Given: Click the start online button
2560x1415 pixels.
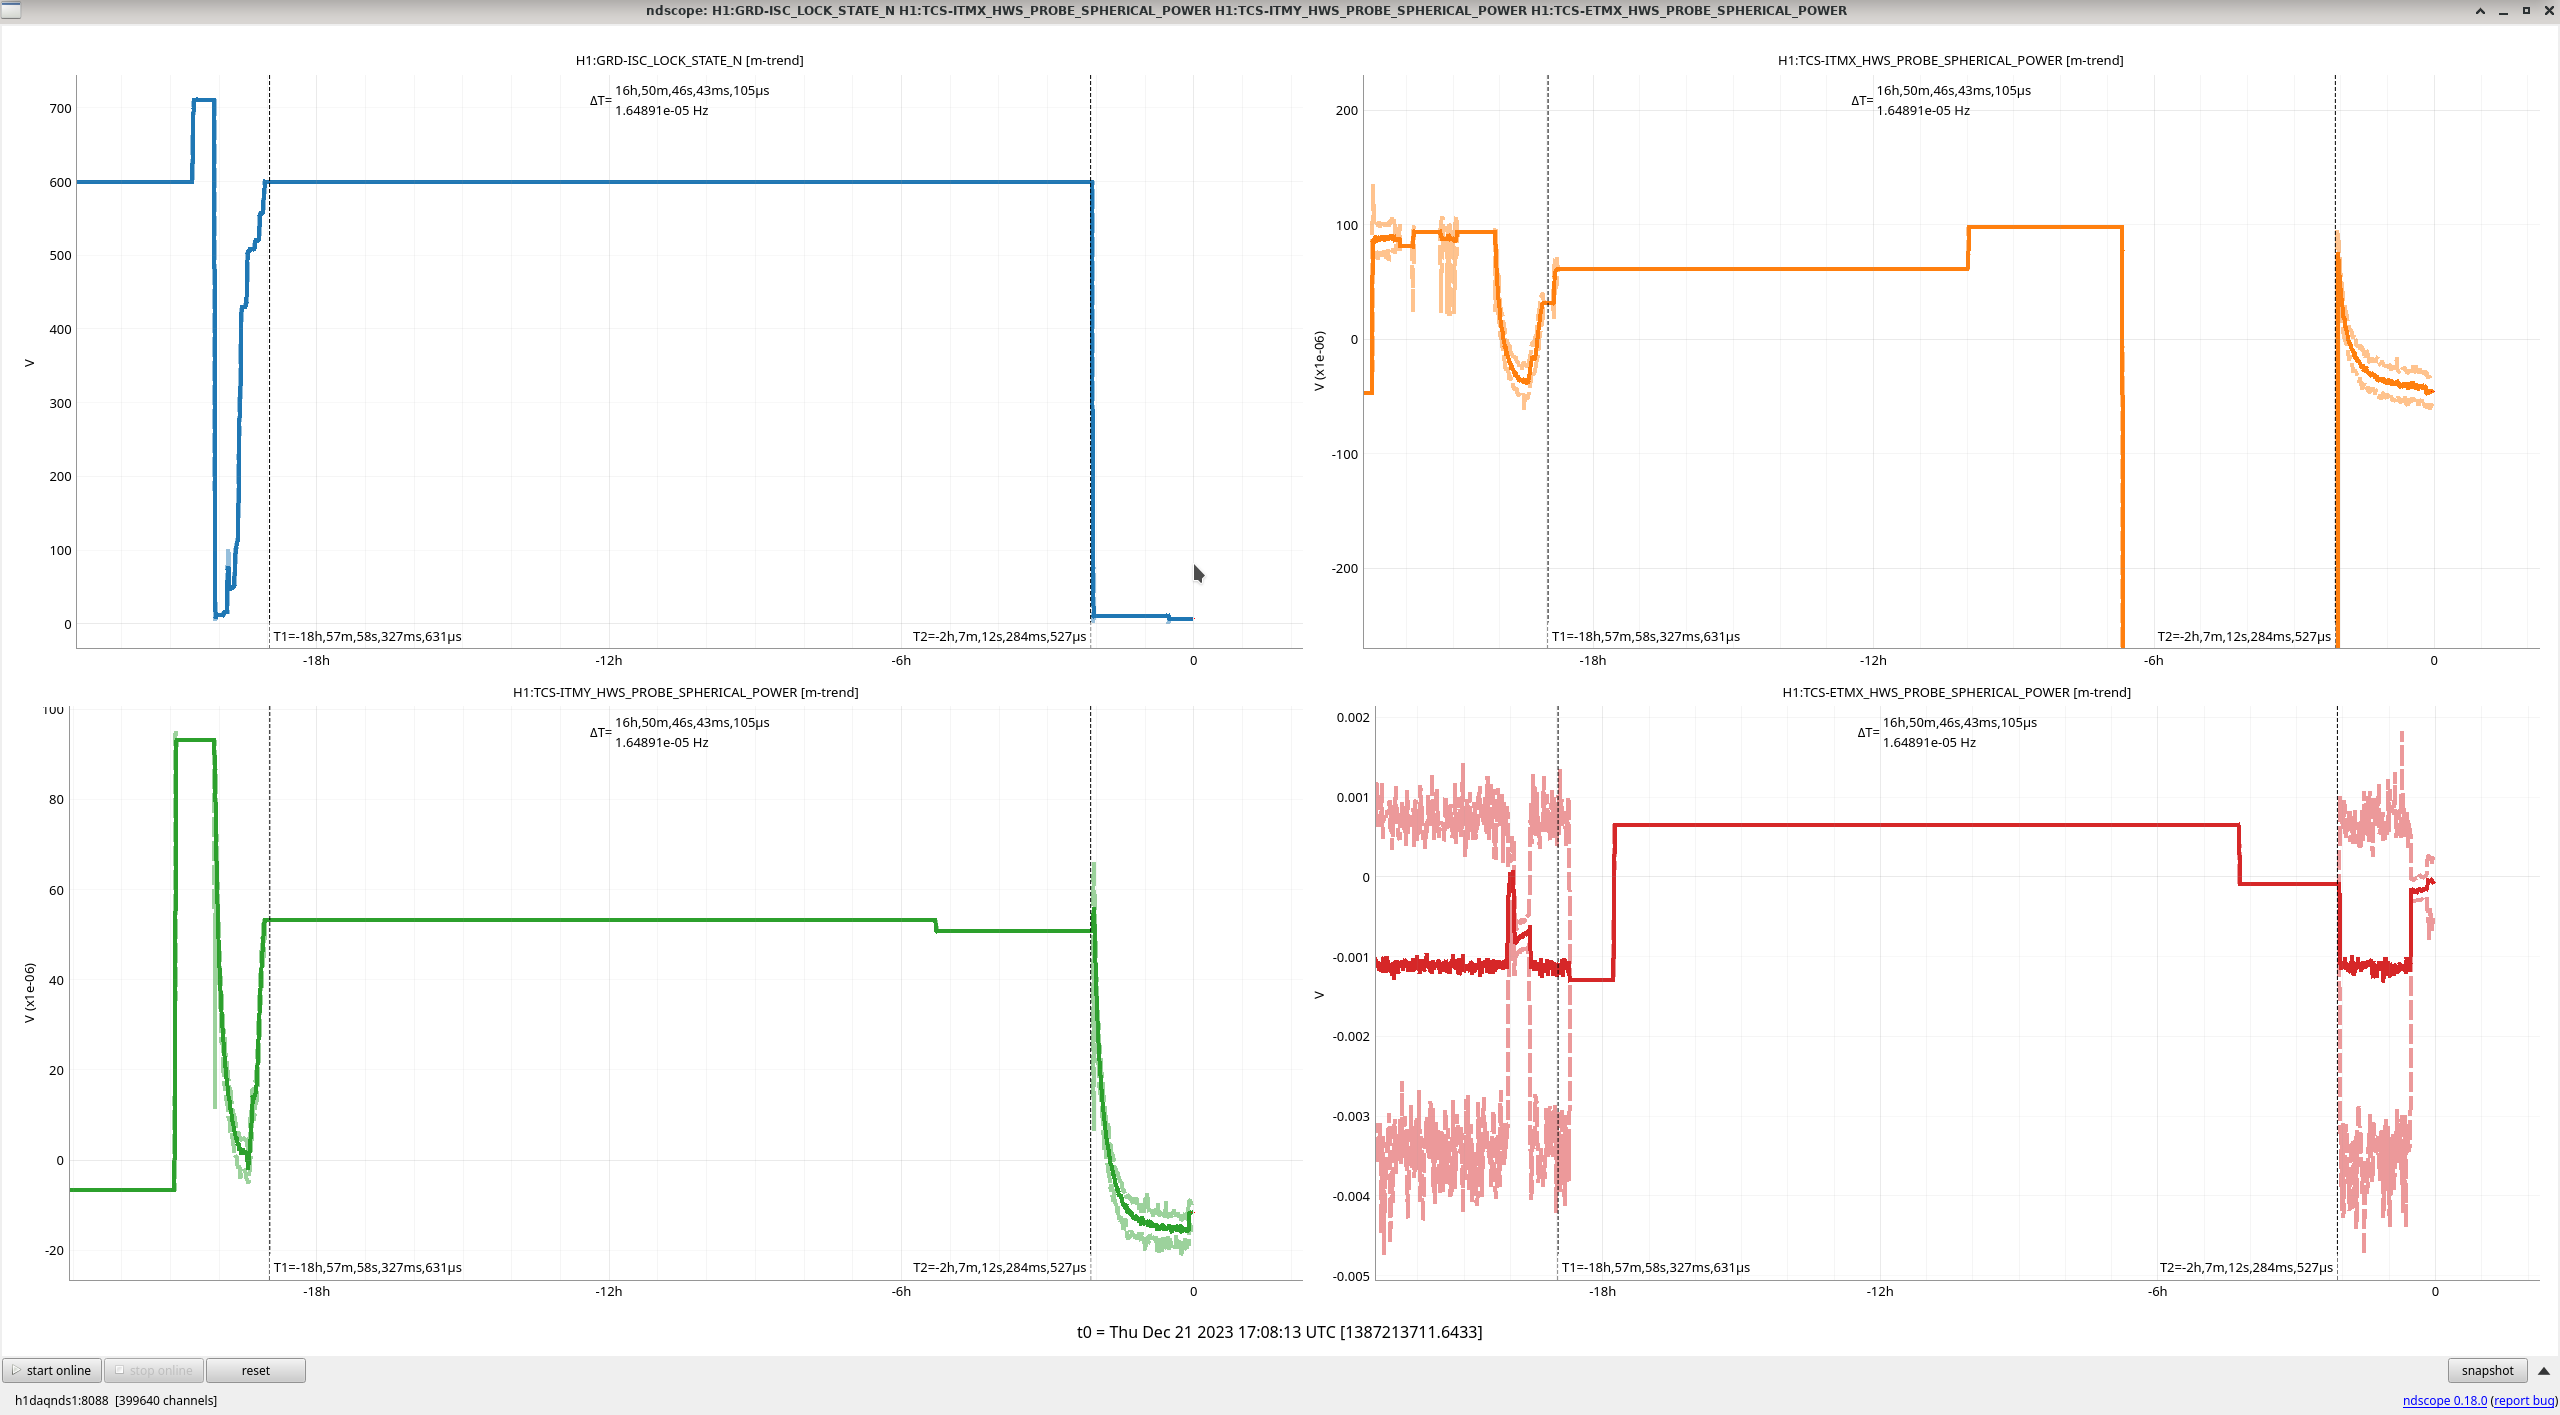Looking at the screenshot, I should pos(52,1370).
